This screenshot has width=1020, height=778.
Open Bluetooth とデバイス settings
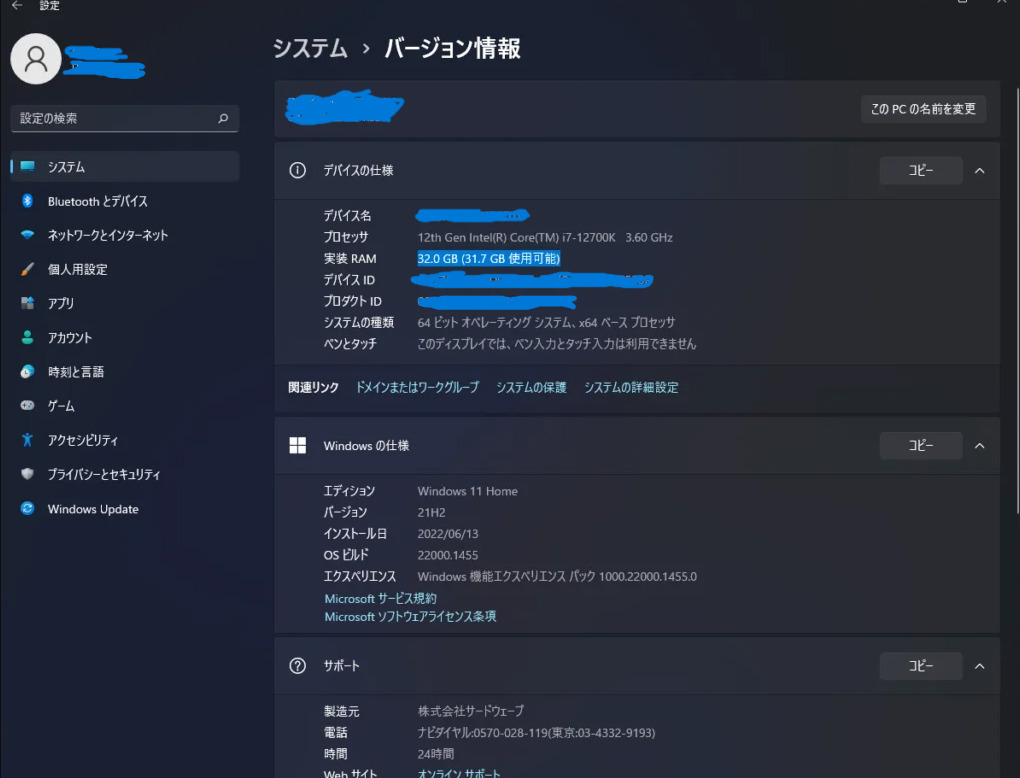tap(125, 201)
